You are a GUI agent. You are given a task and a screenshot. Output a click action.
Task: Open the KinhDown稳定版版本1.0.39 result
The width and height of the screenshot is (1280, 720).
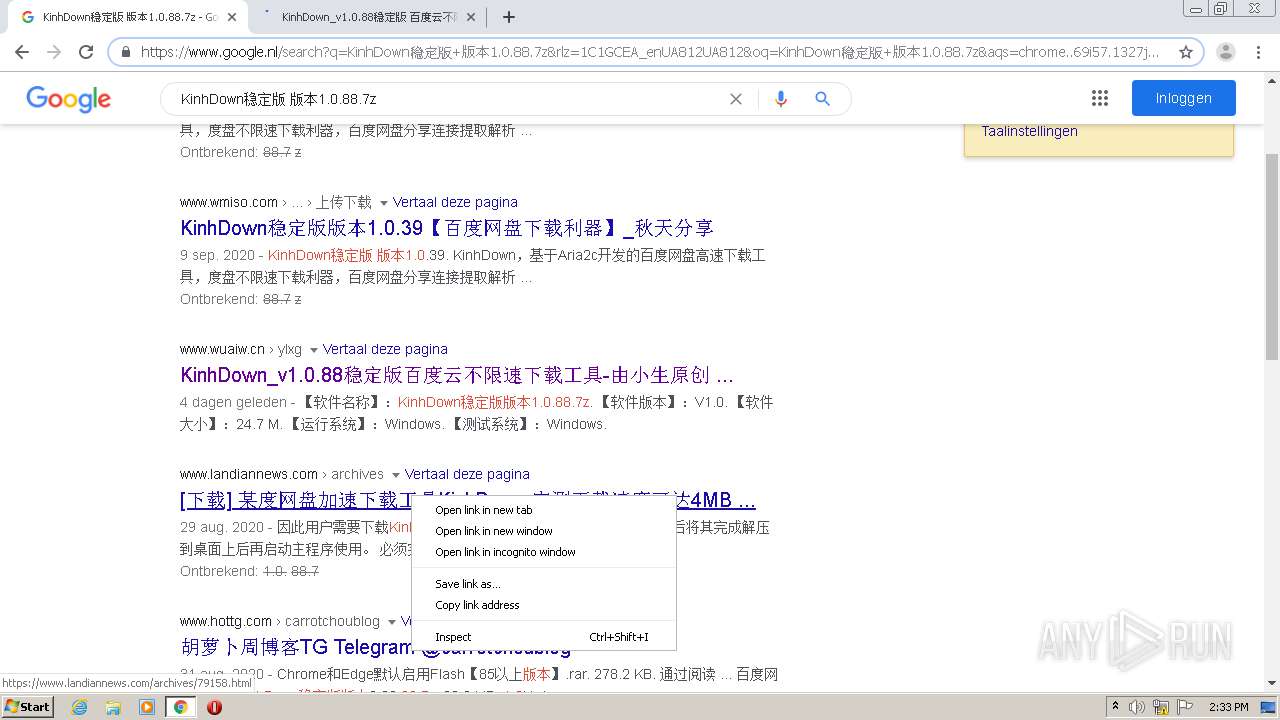pos(447,228)
